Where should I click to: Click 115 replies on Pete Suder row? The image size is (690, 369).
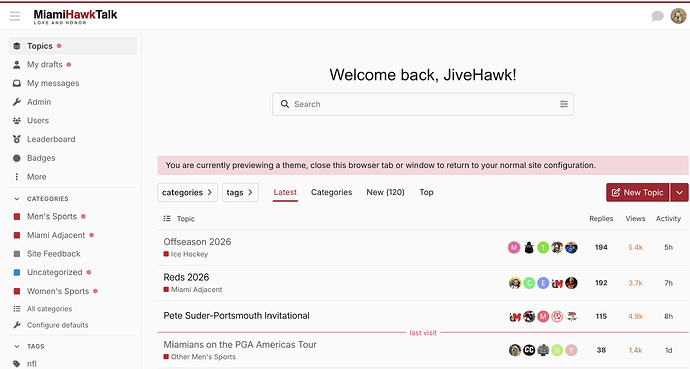pyautogui.click(x=601, y=317)
